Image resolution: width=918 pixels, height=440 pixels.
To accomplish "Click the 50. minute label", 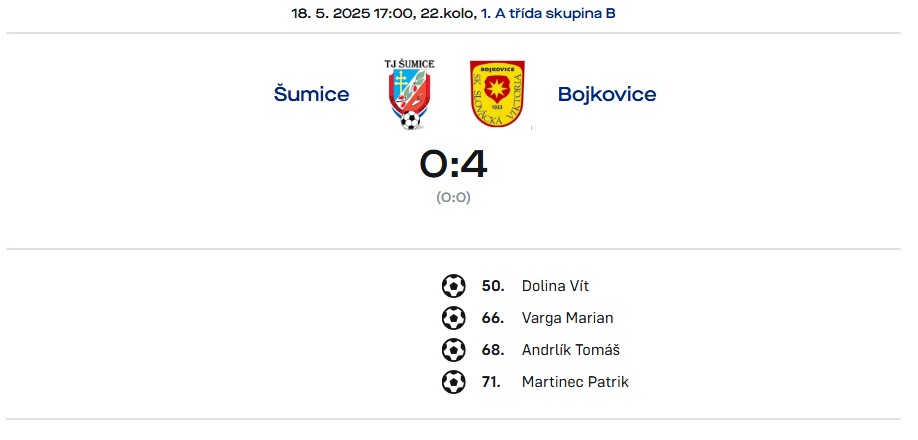I will [x=493, y=286].
